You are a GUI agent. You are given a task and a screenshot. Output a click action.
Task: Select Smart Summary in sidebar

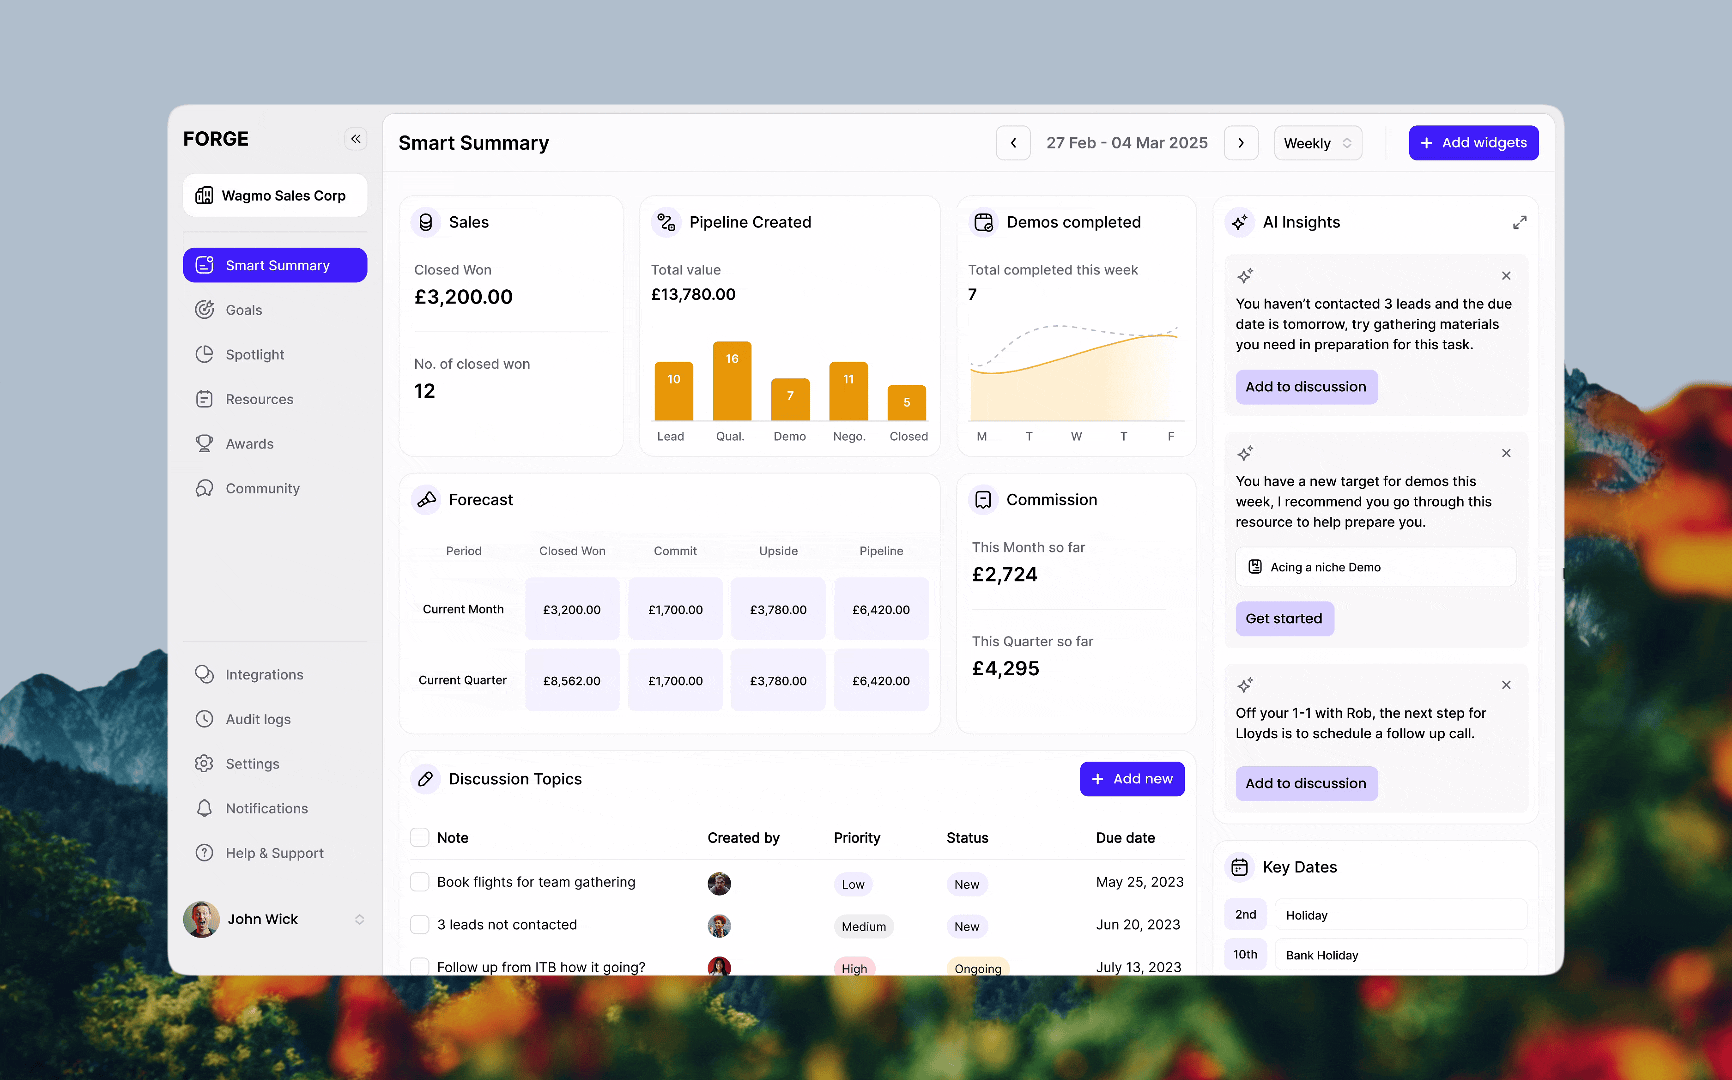click(x=275, y=265)
